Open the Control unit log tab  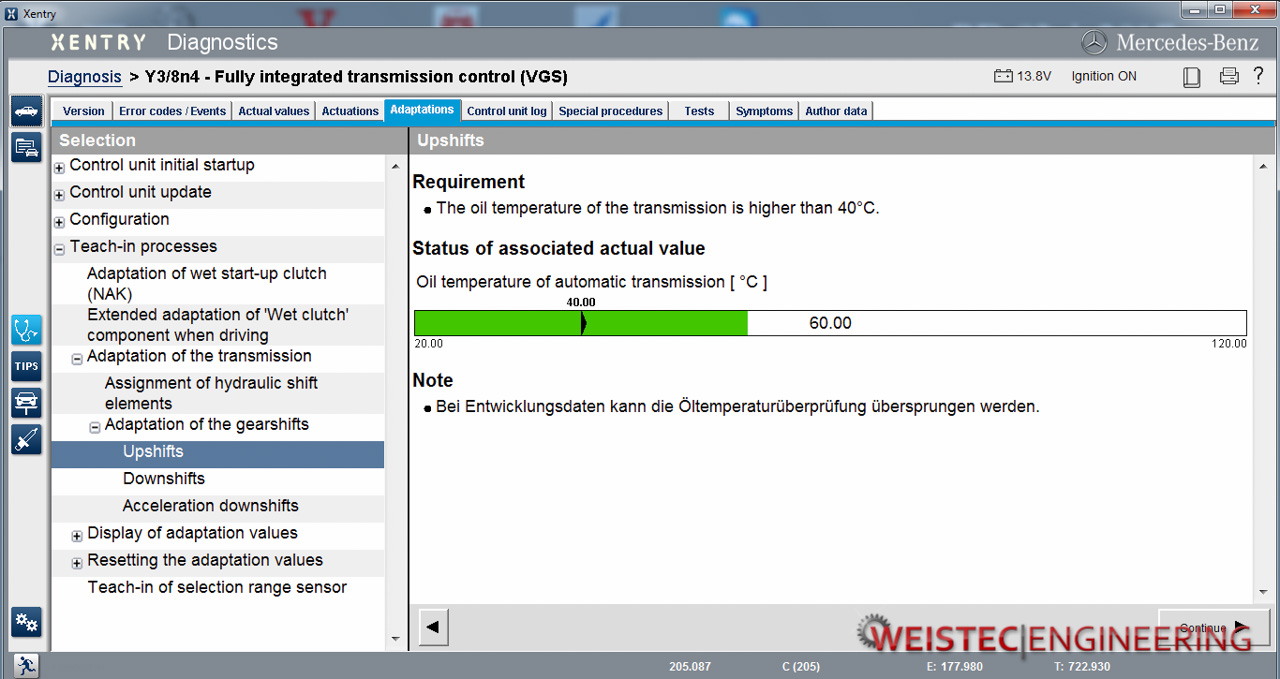[x=507, y=111]
